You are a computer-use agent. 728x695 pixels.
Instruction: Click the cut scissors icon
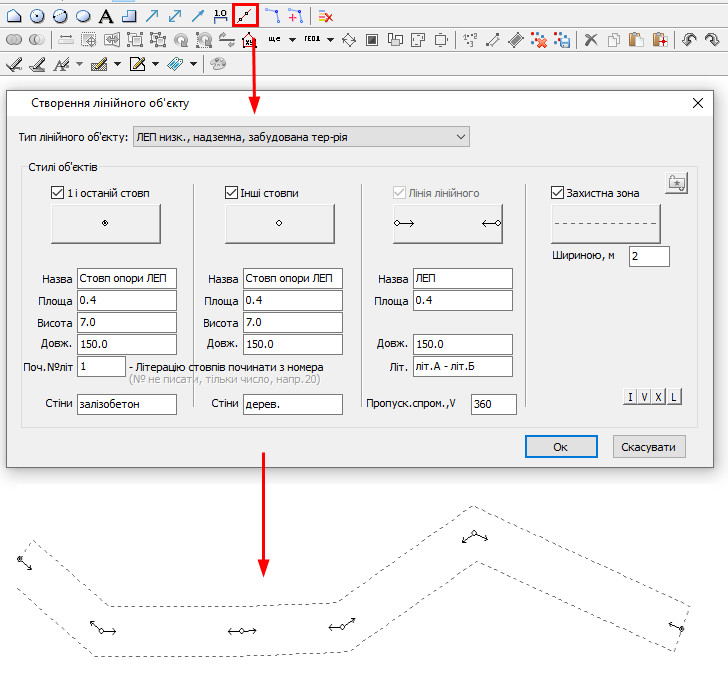pos(591,40)
